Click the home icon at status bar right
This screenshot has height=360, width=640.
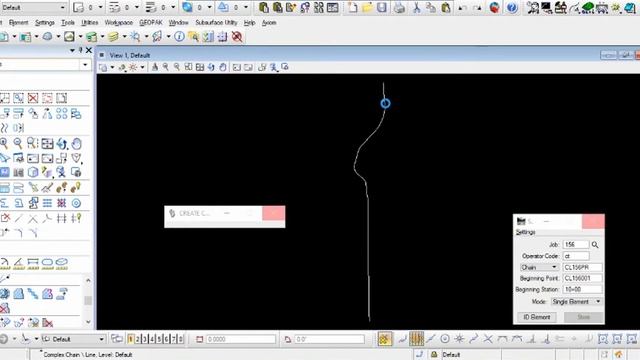tap(618, 354)
